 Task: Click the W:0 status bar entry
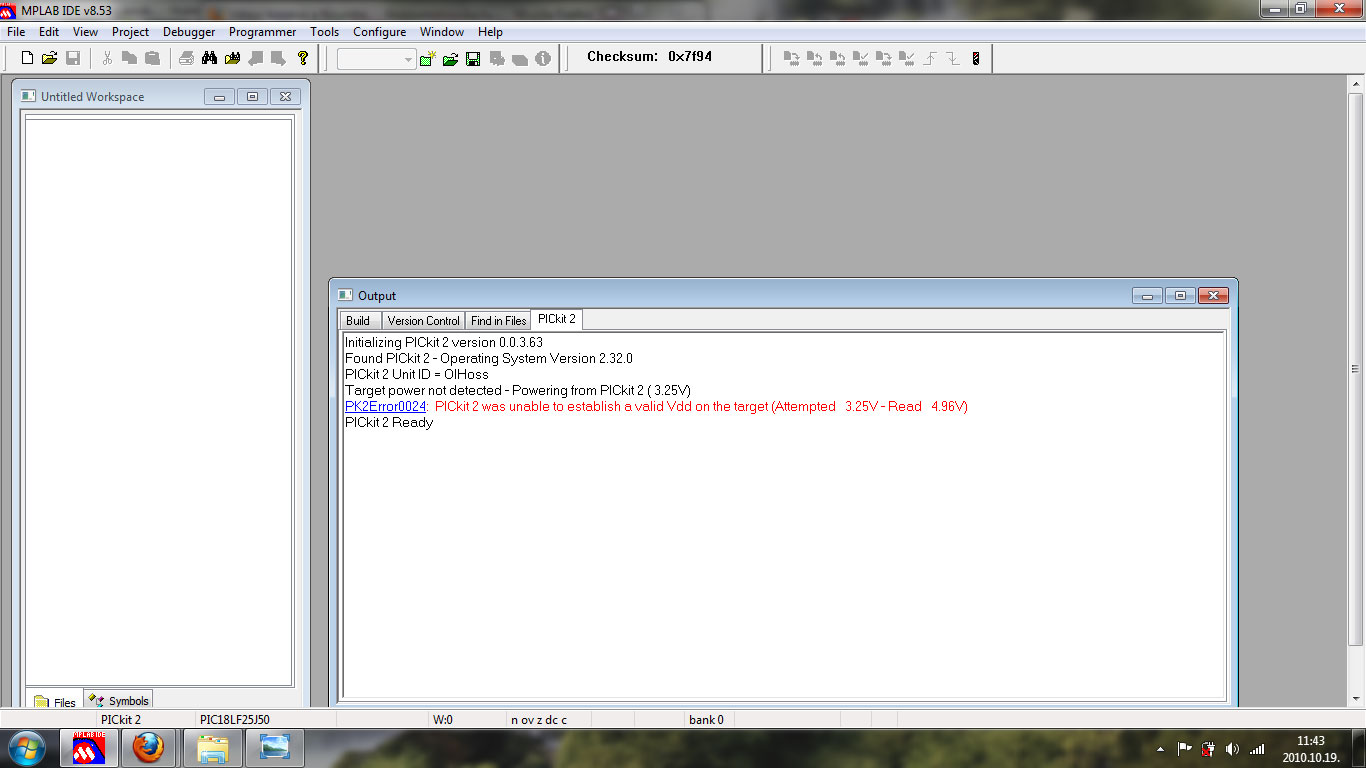pyautogui.click(x=442, y=719)
